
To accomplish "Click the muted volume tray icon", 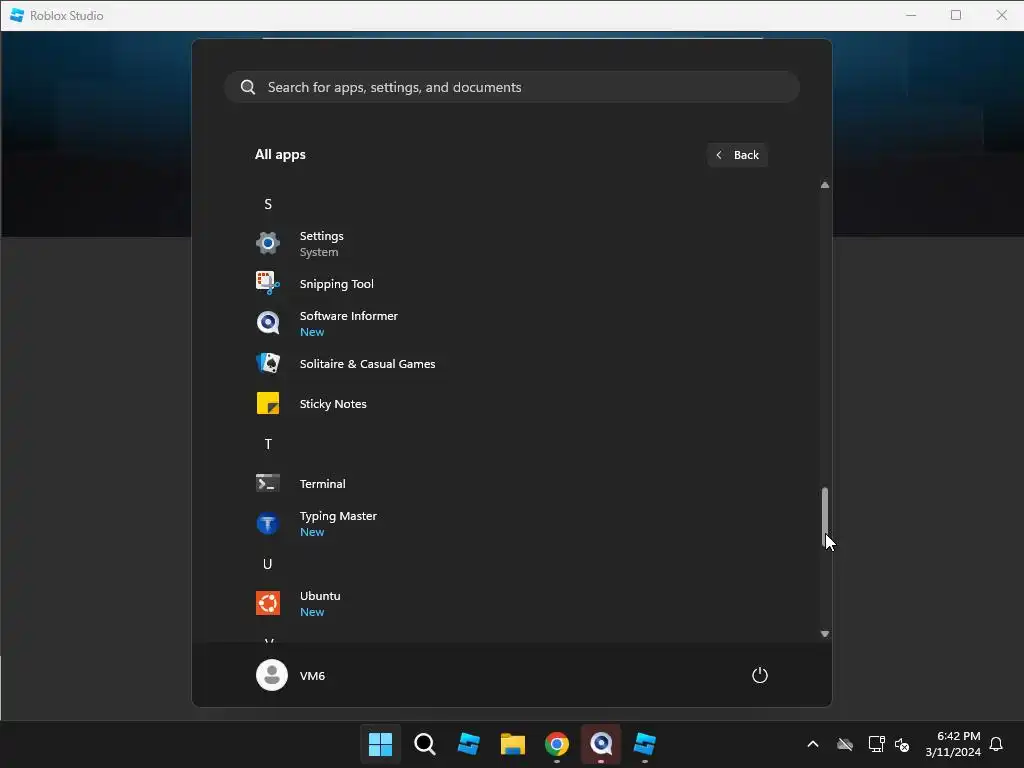I will click(x=902, y=744).
